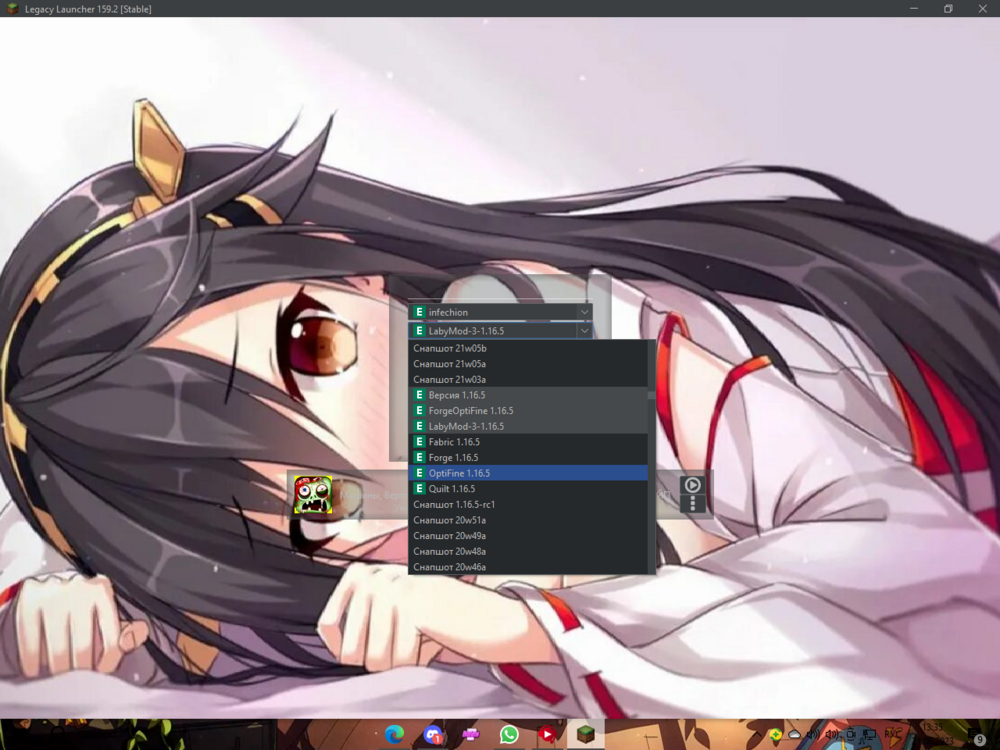The width and height of the screenshot is (1000, 750).
Task: Select Снапшот 20w48a entry
Action: click(x=528, y=551)
